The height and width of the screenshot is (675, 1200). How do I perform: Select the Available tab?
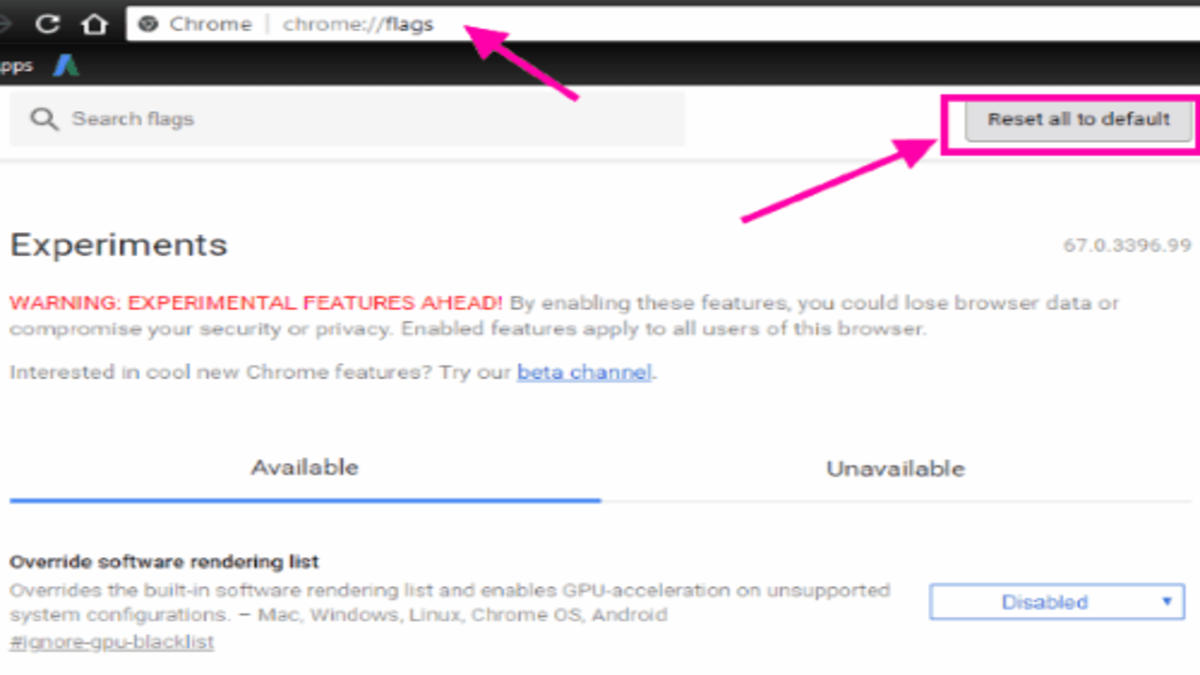304,467
